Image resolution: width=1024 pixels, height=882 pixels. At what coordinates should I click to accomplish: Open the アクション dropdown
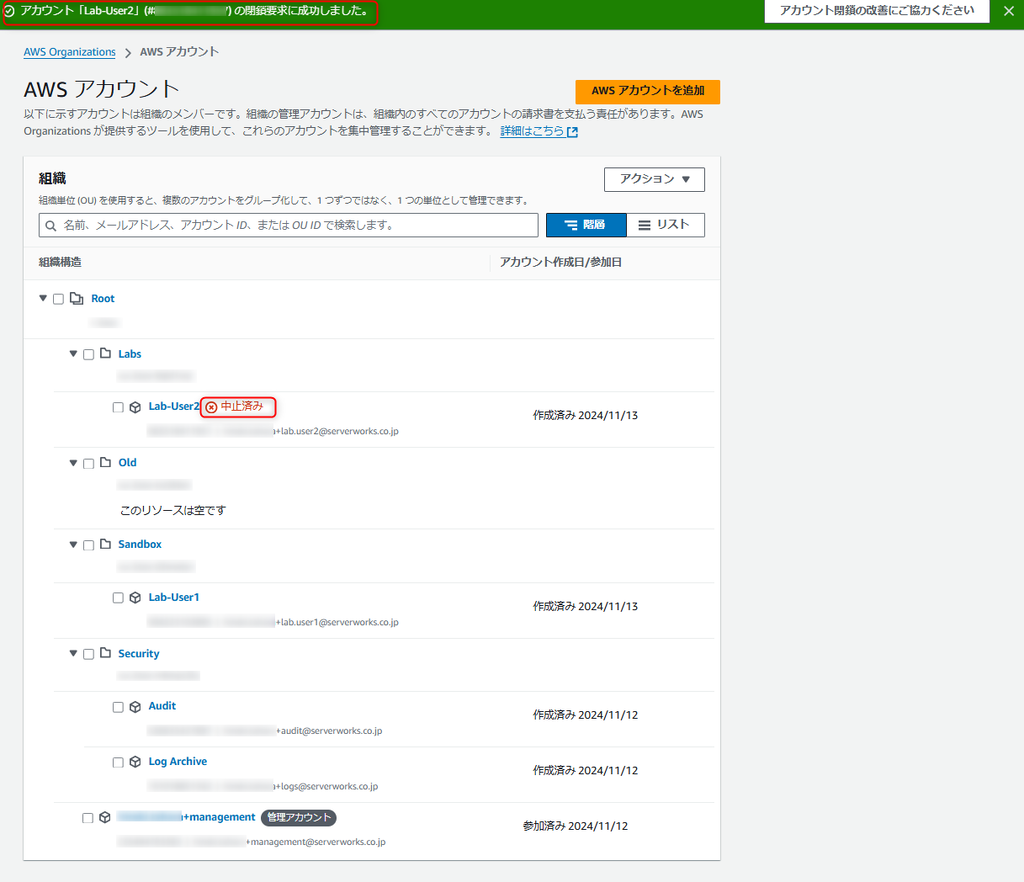[654, 180]
